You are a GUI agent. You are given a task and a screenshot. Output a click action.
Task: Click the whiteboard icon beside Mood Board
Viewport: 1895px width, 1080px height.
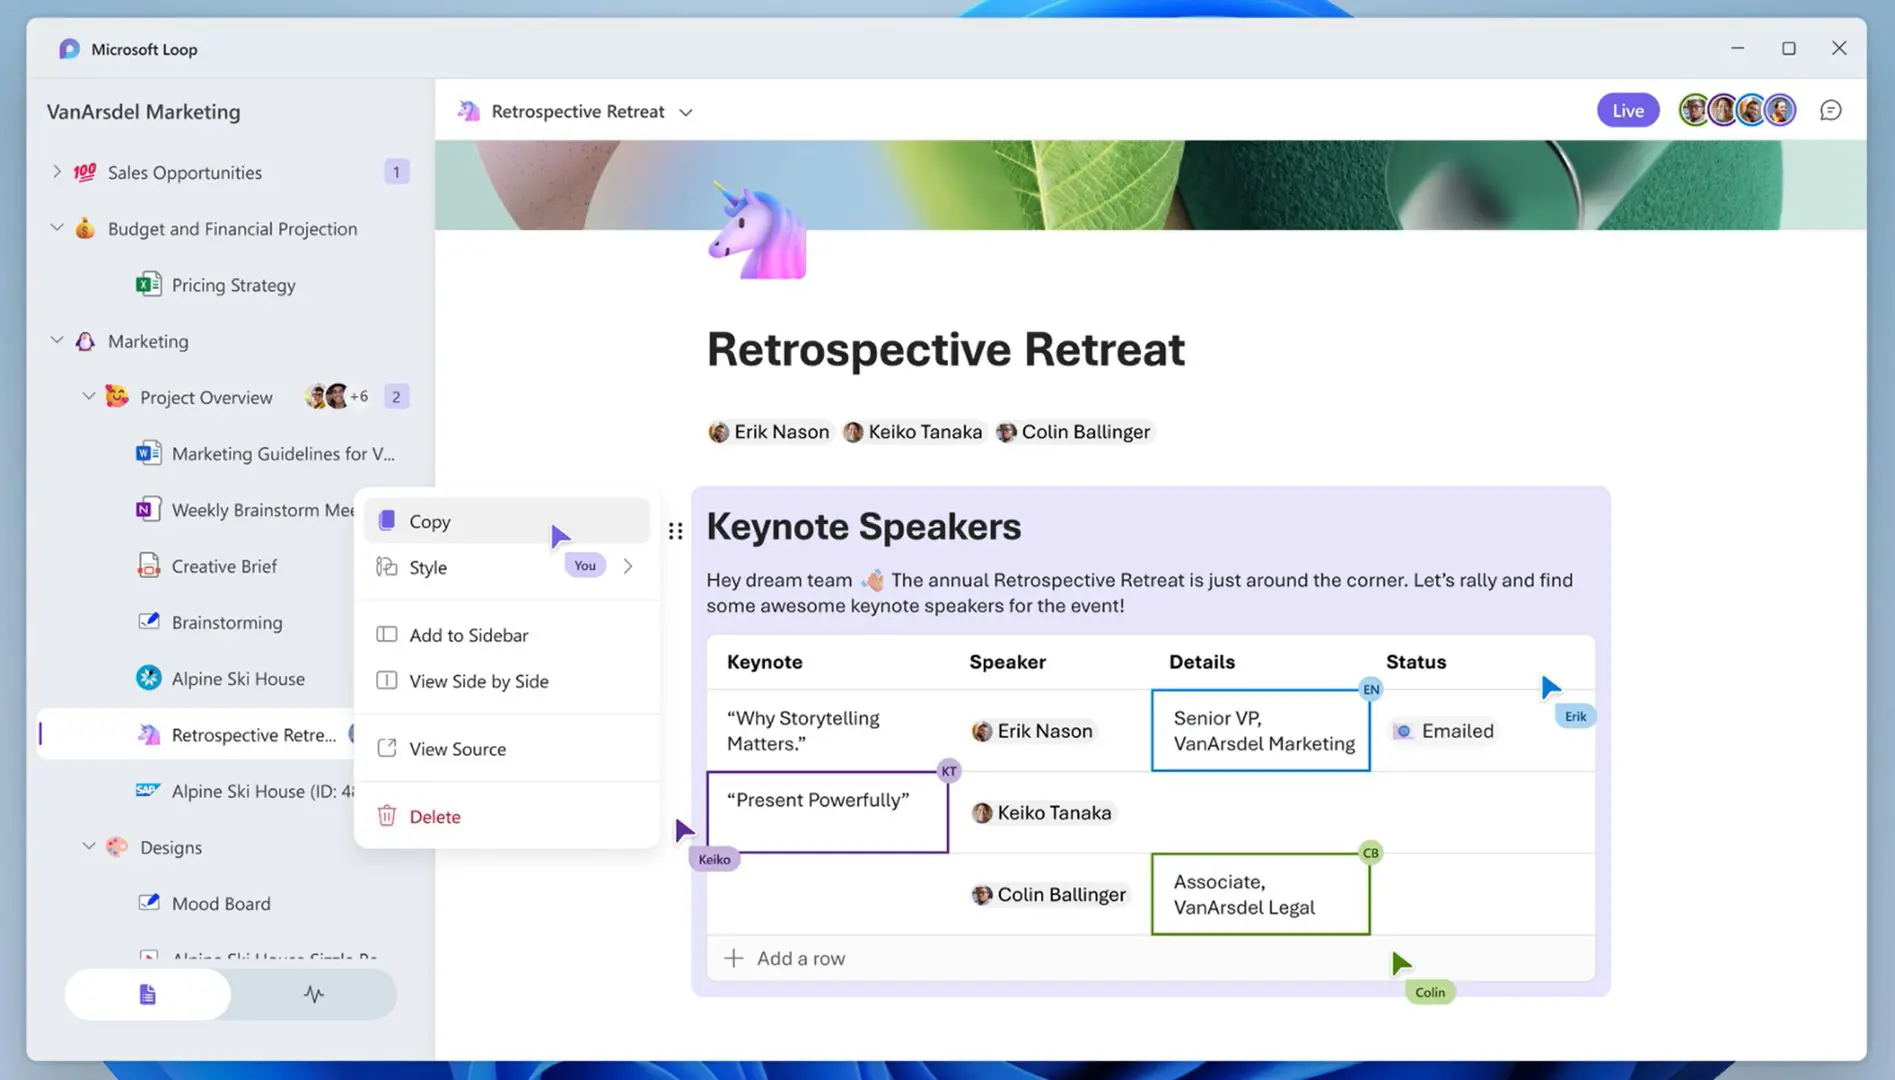(149, 903)
